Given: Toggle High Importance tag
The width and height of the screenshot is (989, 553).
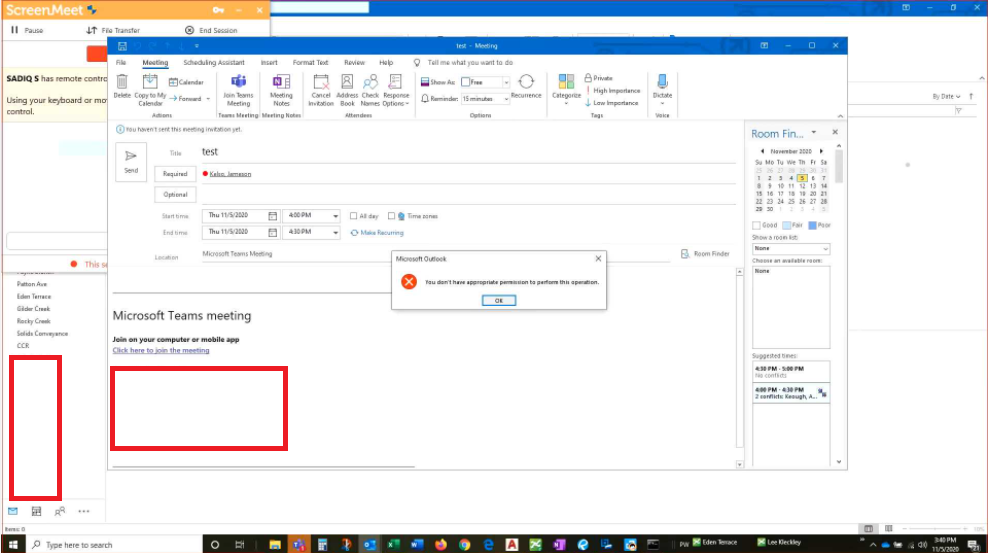Looking at the screenshot, I should (612, 91).
